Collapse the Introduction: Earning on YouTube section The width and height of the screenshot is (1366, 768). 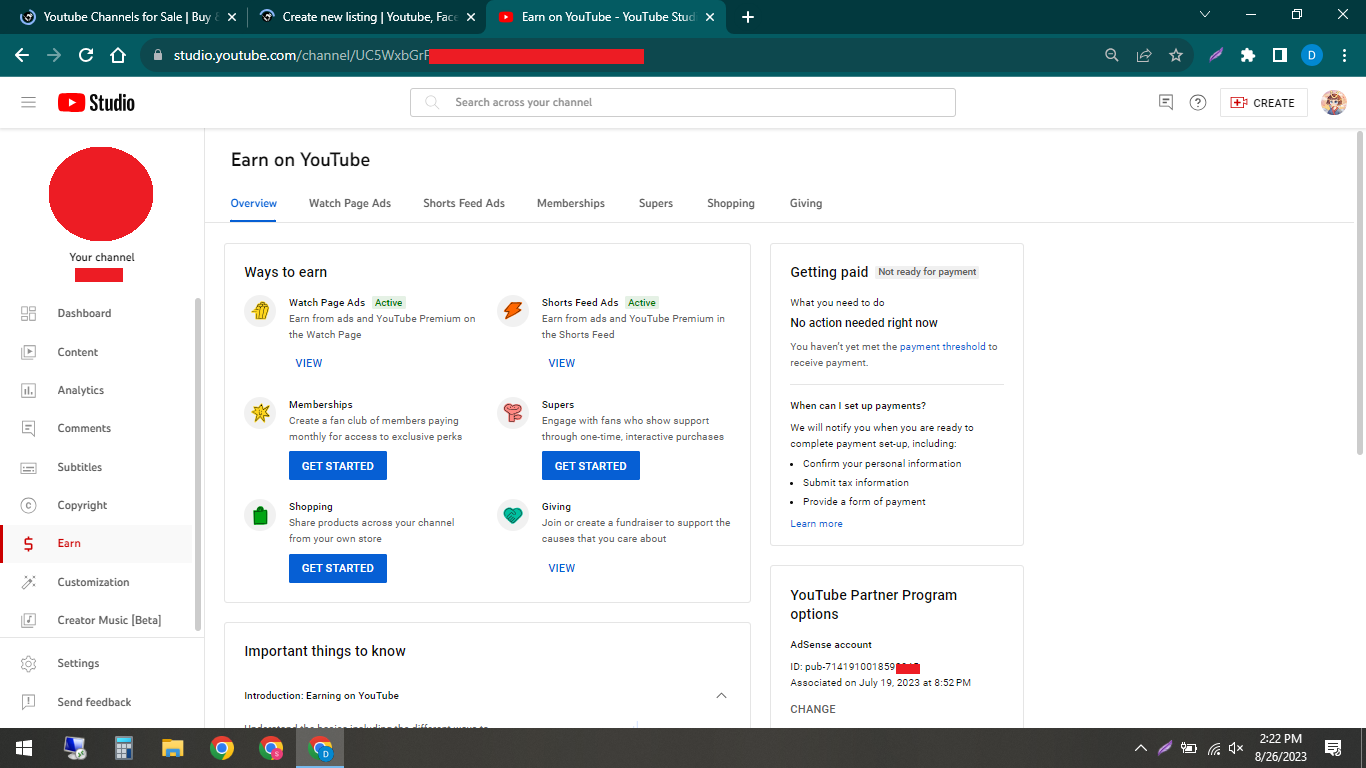tap(721, 695)
